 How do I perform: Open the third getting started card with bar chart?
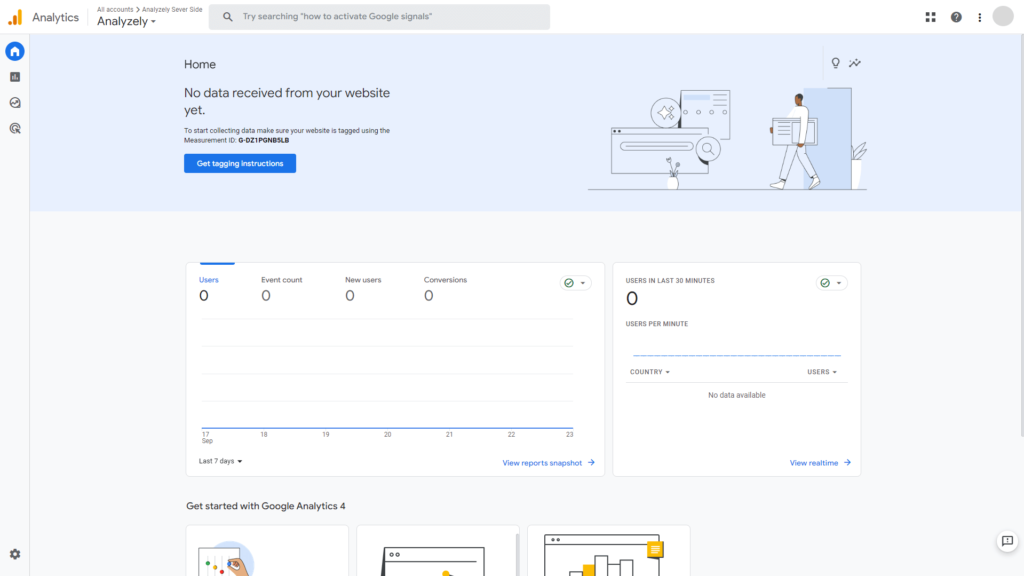[x=609, y=551]
